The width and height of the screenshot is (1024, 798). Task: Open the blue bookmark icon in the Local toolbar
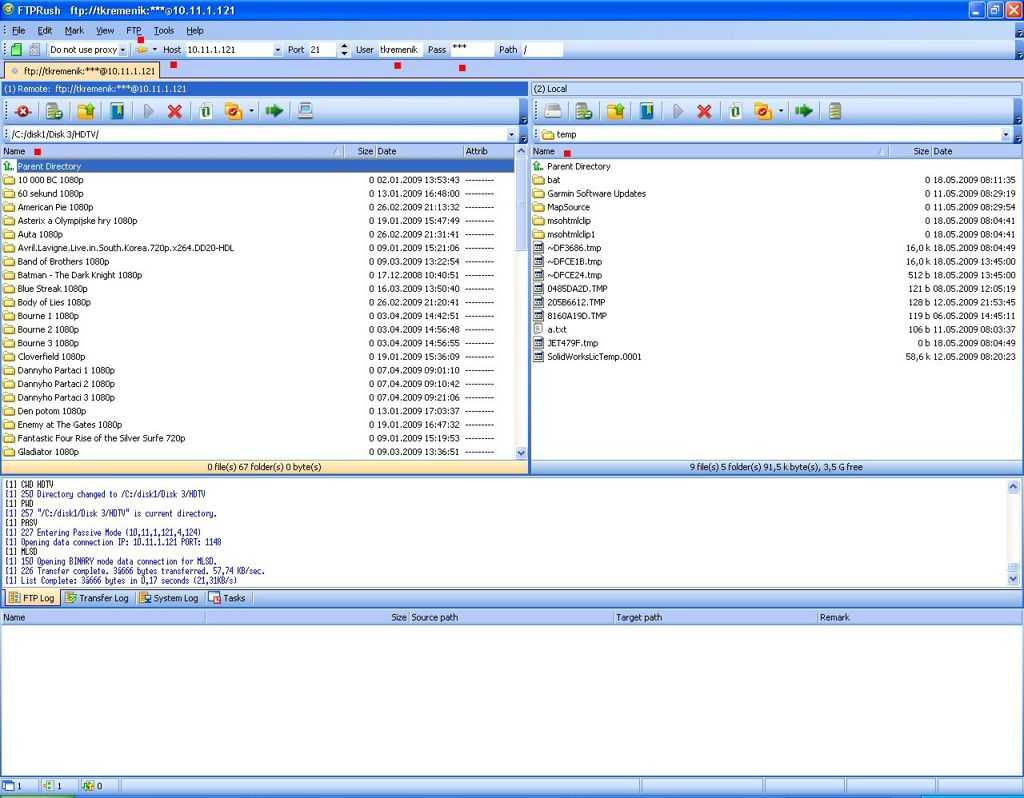tap(647, 112)
